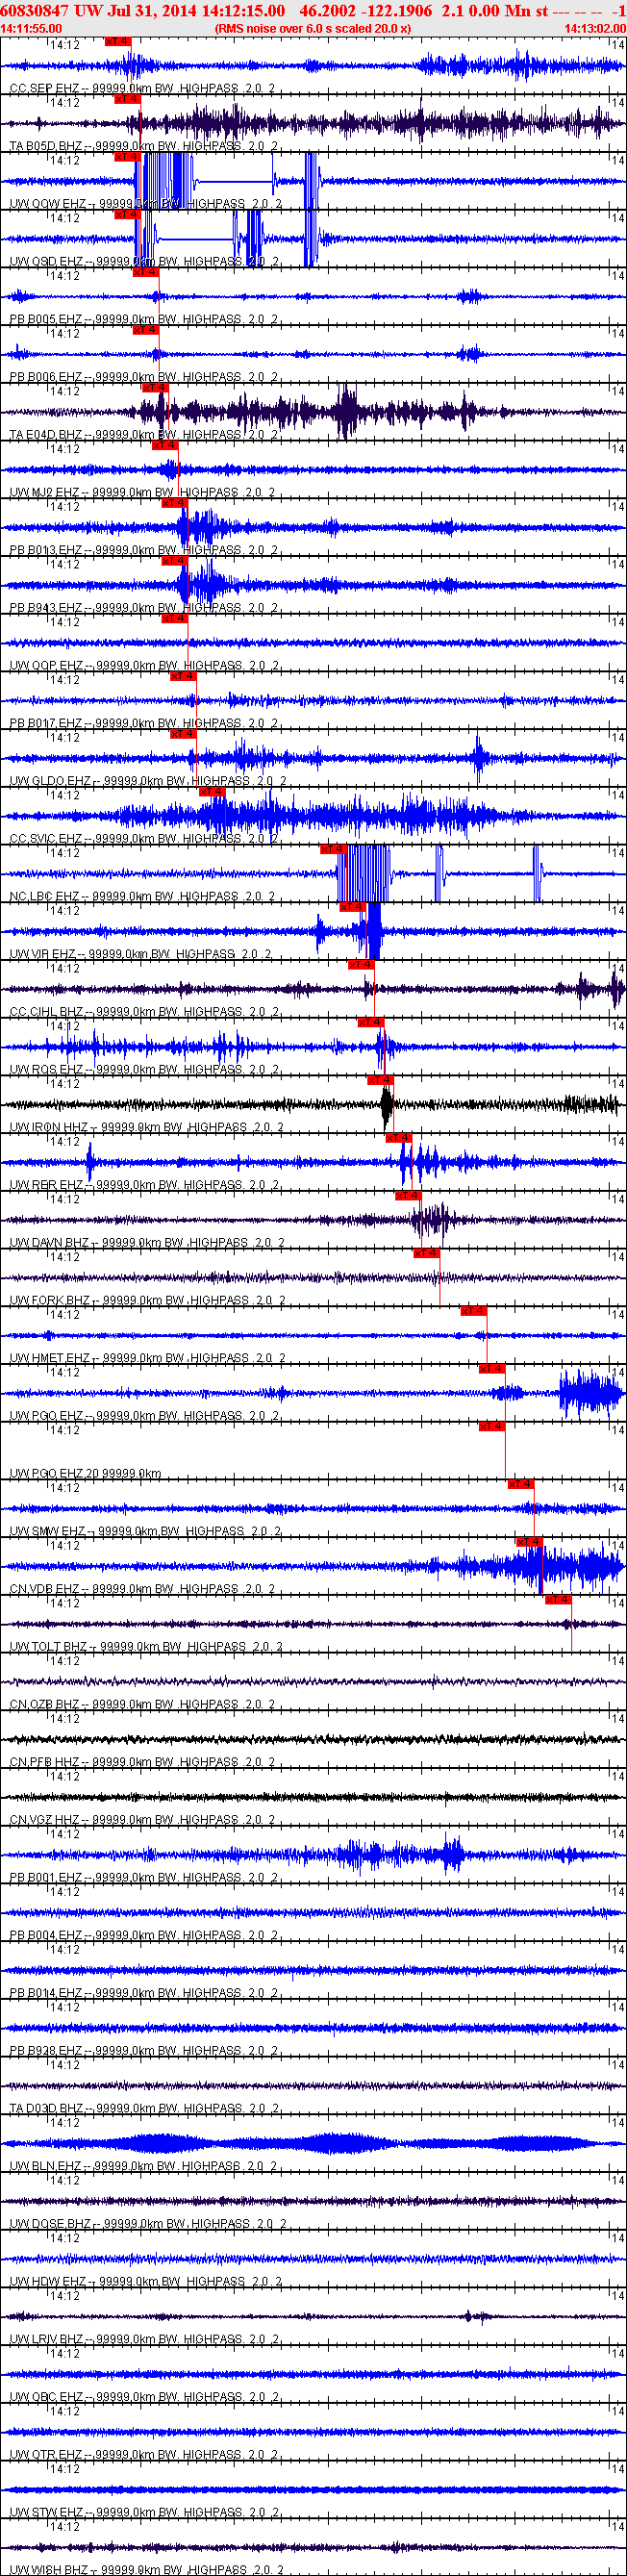Select the red pick flag on the UW.FORK trace
This screenshot has height=2576, width=627.
426,1253
